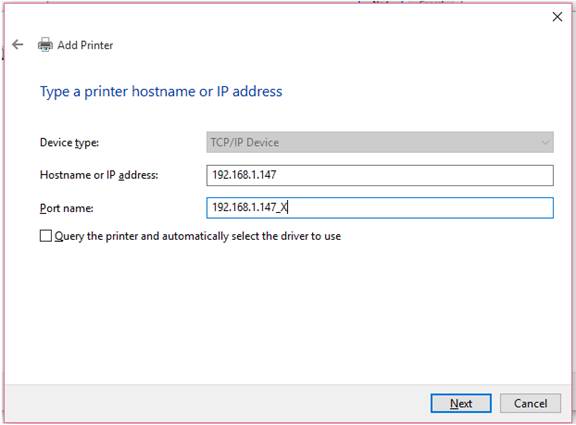The height and width of the screenshot is (425, 576).
Task: Click the Port name label
Action: (x=66, y=208)
